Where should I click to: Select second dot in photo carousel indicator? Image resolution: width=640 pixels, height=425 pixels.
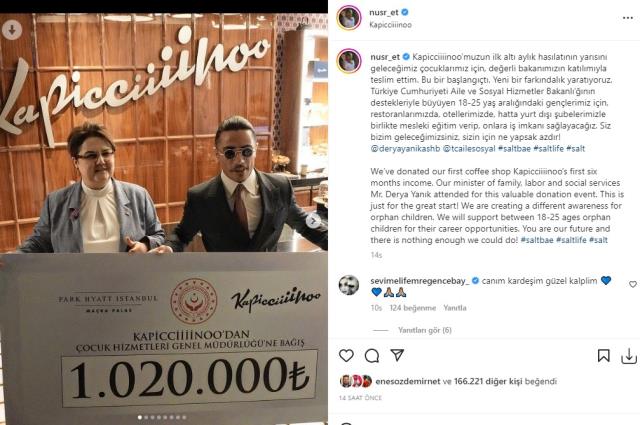[147, 417]
